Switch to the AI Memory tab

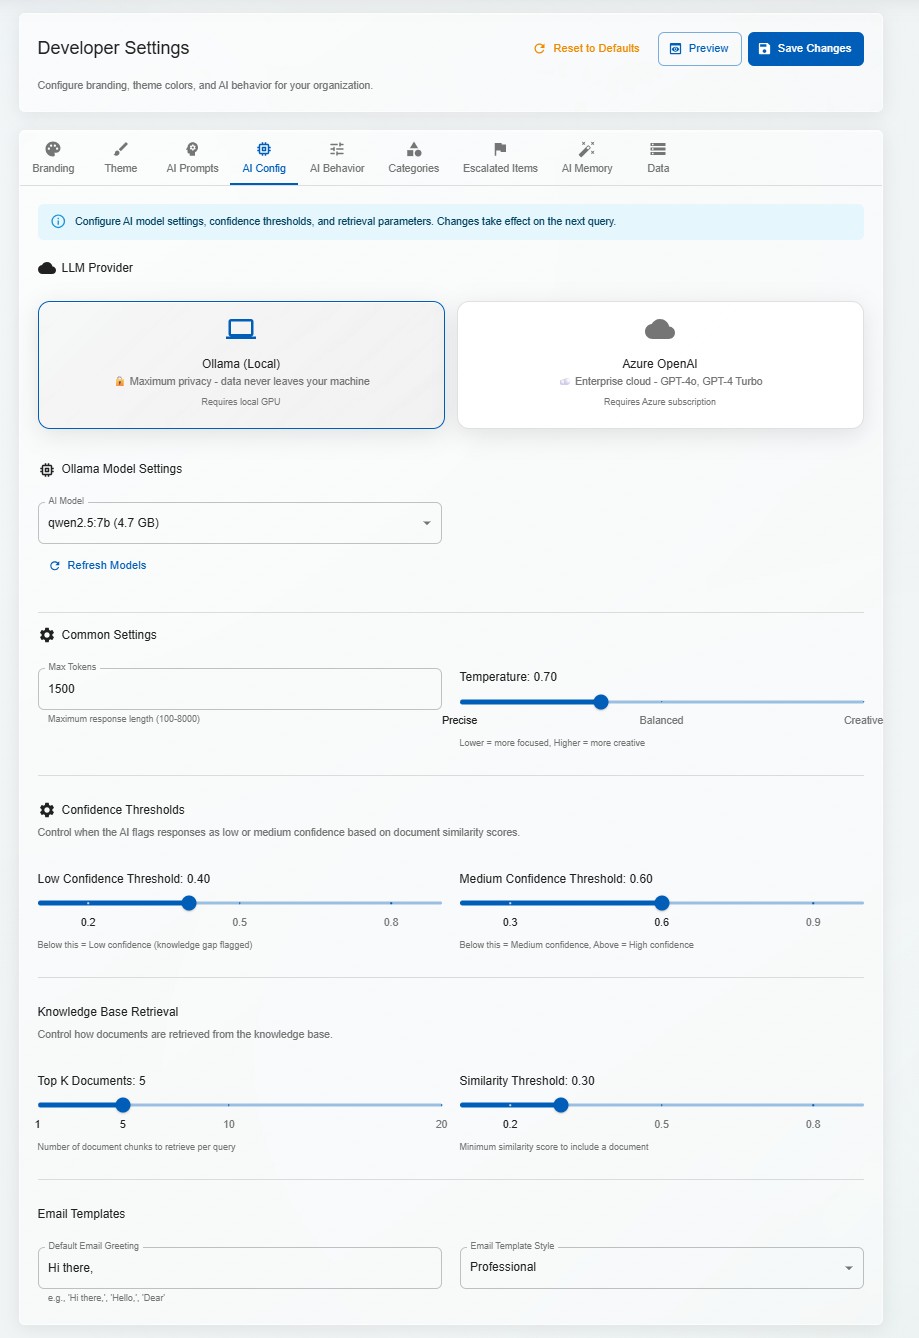tap(586, 157)
